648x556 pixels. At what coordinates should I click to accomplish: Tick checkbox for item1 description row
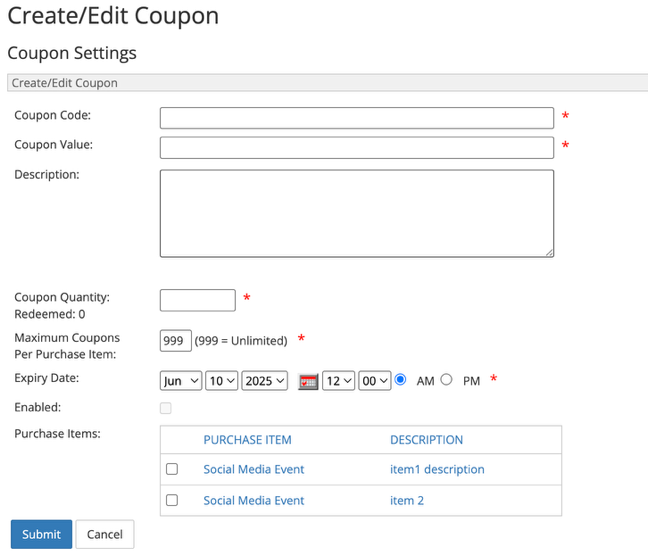(172, 469)
